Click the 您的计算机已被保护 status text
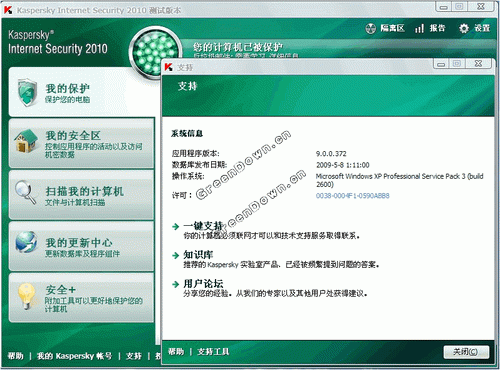The image size is (500, 370). point(238,47)
